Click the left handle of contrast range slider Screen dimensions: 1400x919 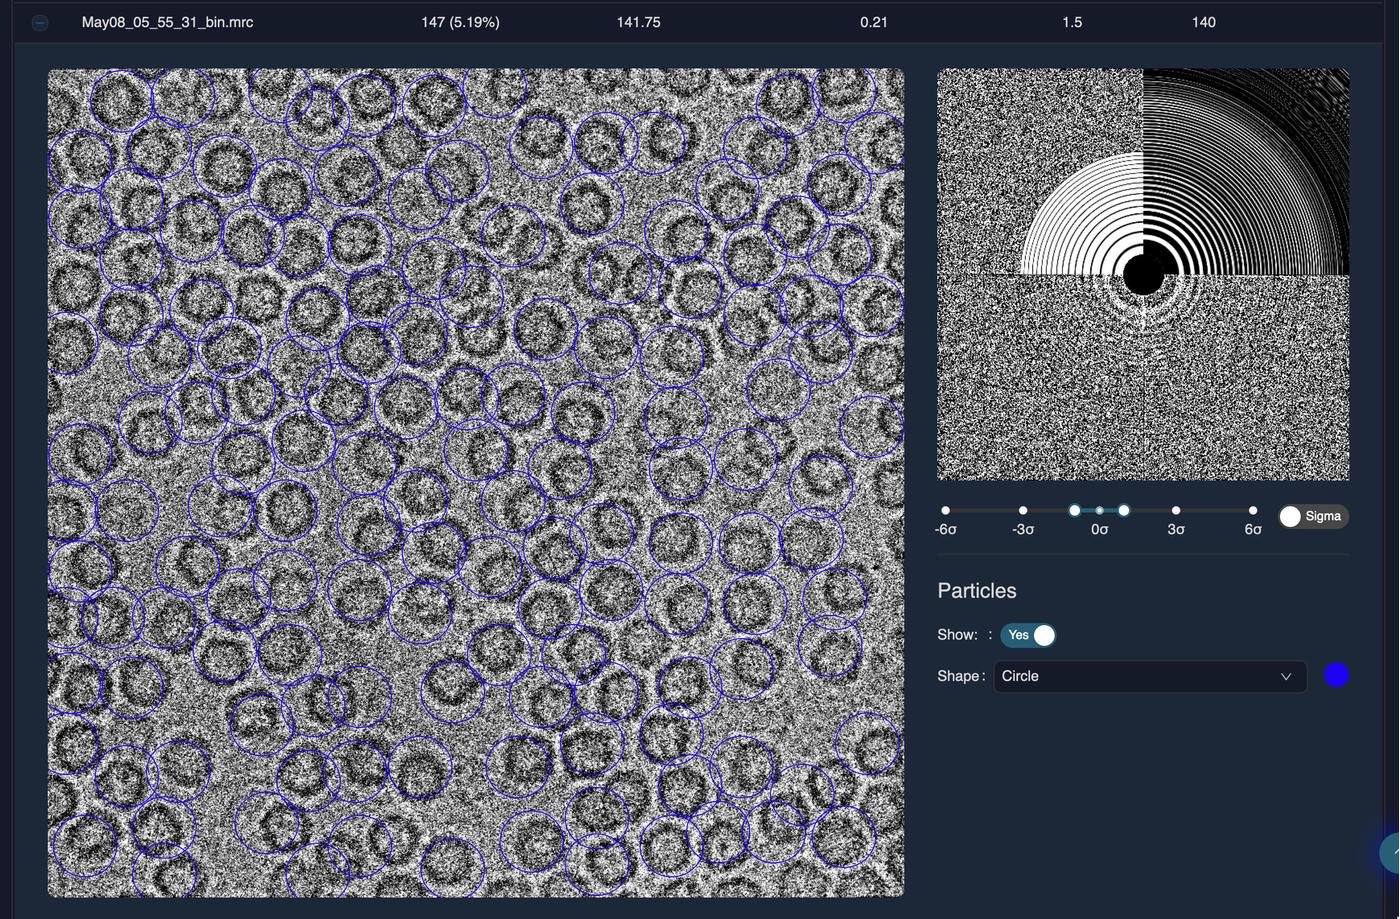[x=1075, y=510]
